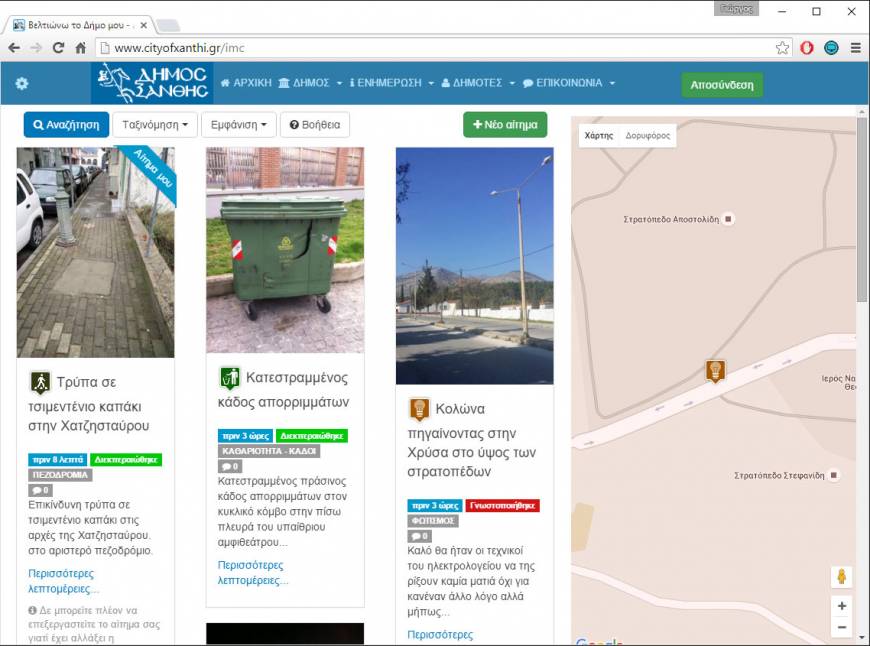
Task: Click the settings gear icon in blue navbar
Action: 22,83
